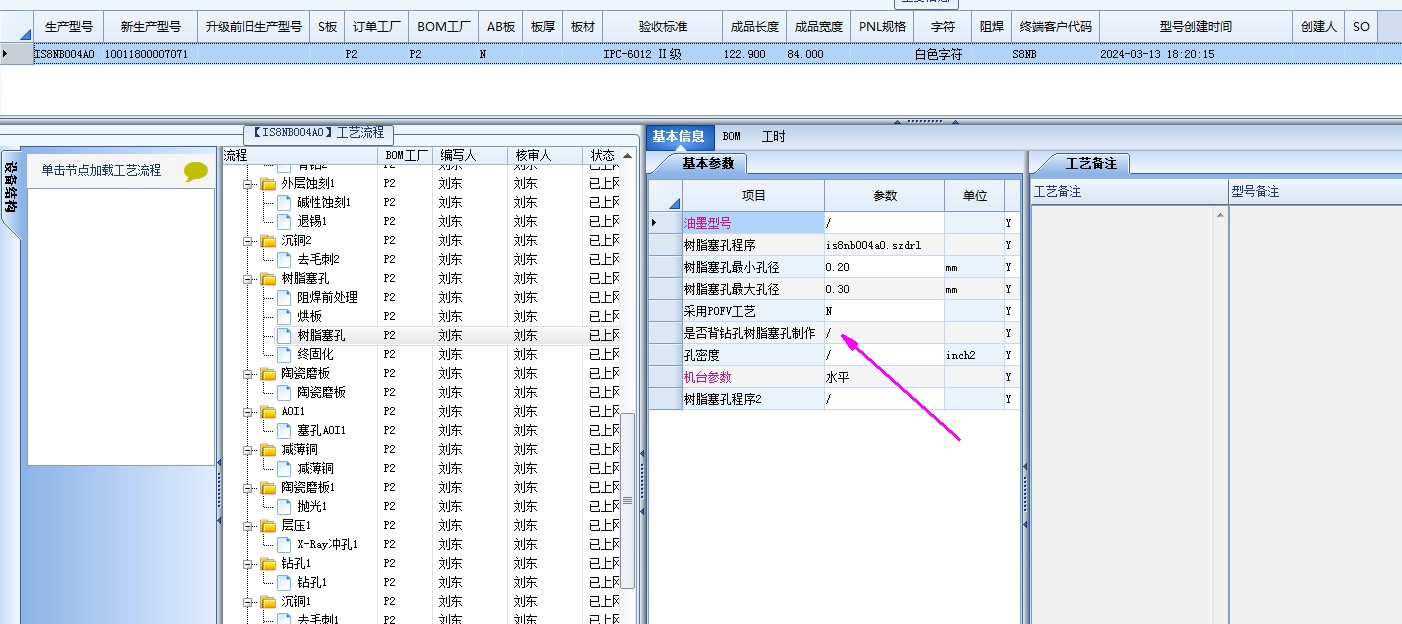The image size is (1402, 624).
Task: Select the 树脂塞孔 process step row
Action: [420, 335]
